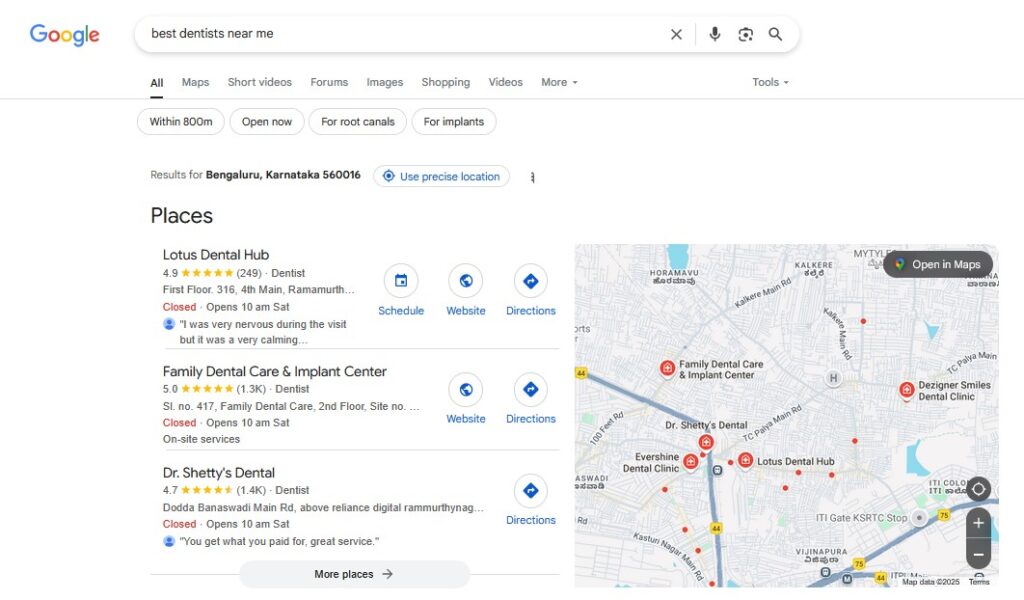Click Terms link on the map
The width and height of the screenshot is (1024, 600).
pyautogui.click(x=979, y=582)
